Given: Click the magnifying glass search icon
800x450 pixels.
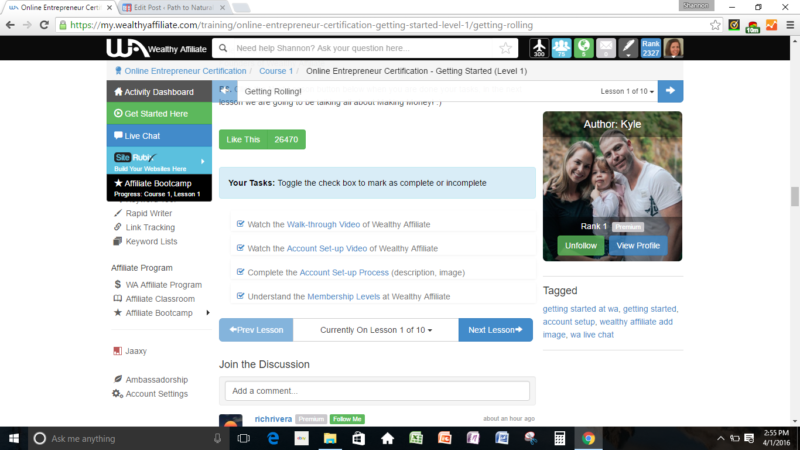Looking at the screenshot, I should tap(223, 48).
